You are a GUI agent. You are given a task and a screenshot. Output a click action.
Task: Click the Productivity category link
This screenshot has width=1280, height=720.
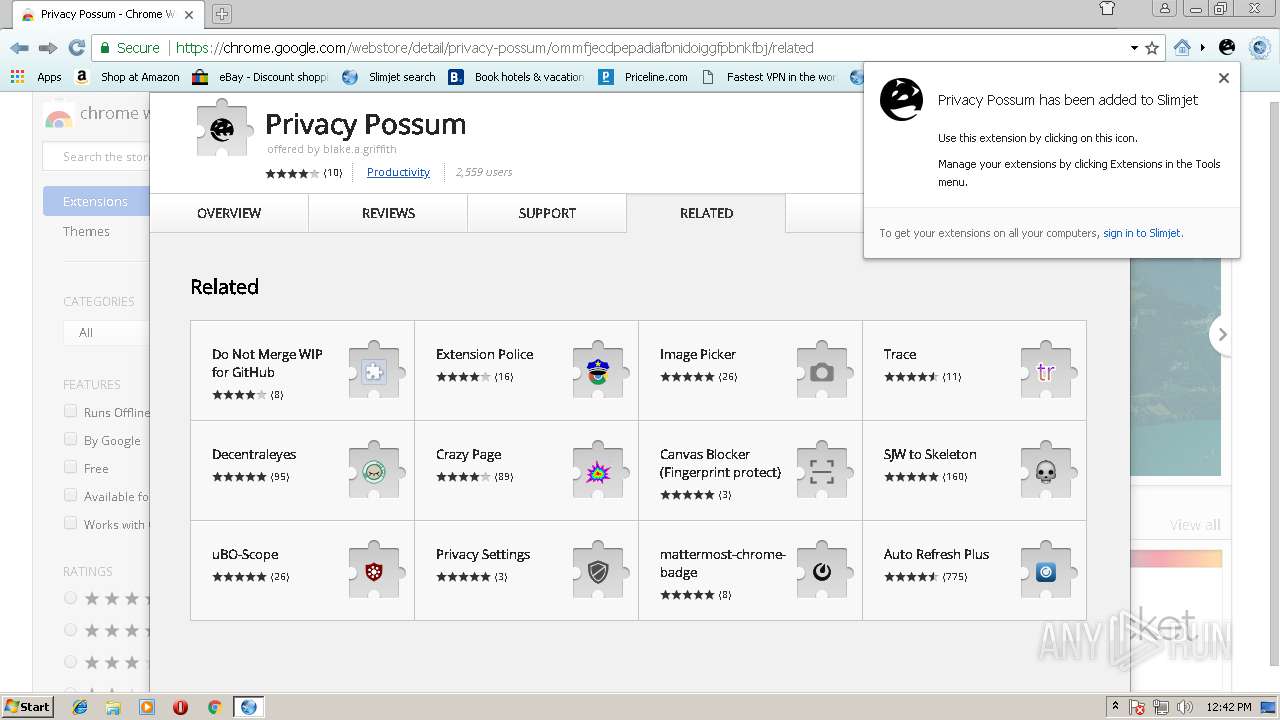coord(398,172)
